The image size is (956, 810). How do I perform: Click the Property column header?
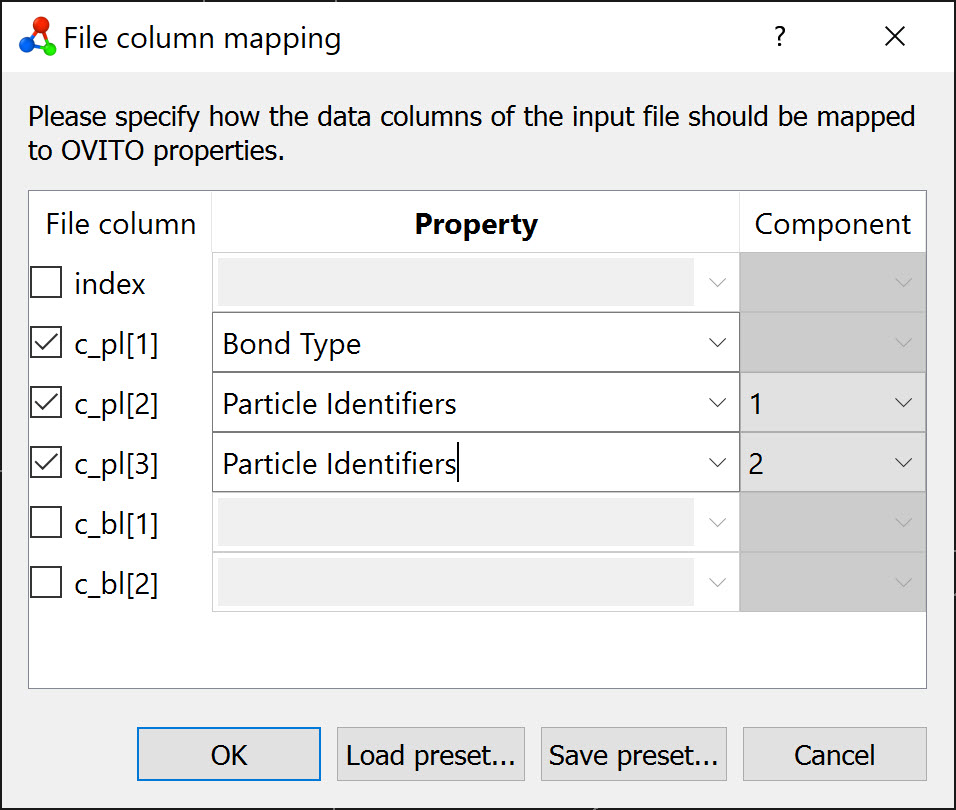point(475,224)
